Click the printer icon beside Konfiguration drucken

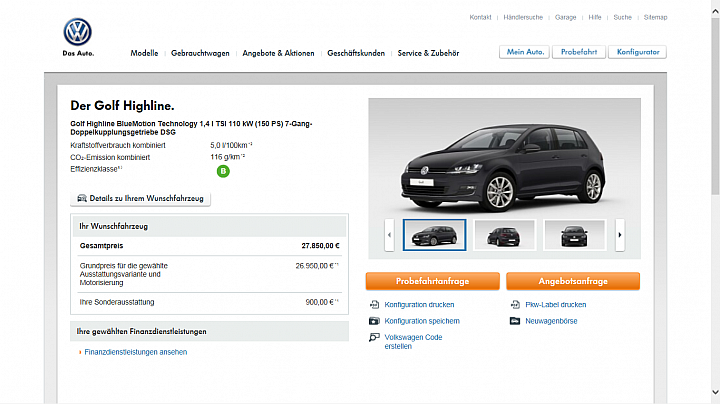[x=374, y=304]
